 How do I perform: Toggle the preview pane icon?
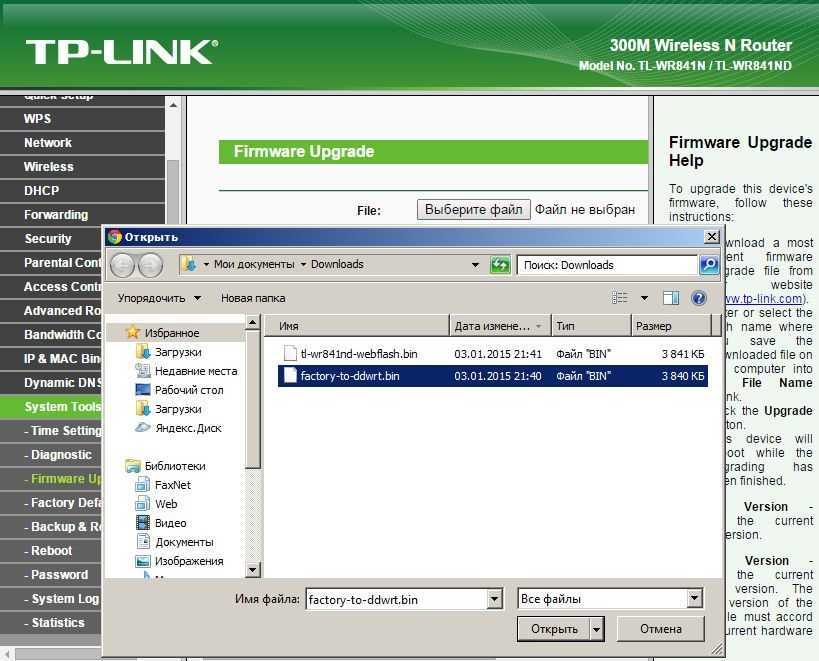coord(671,298)
